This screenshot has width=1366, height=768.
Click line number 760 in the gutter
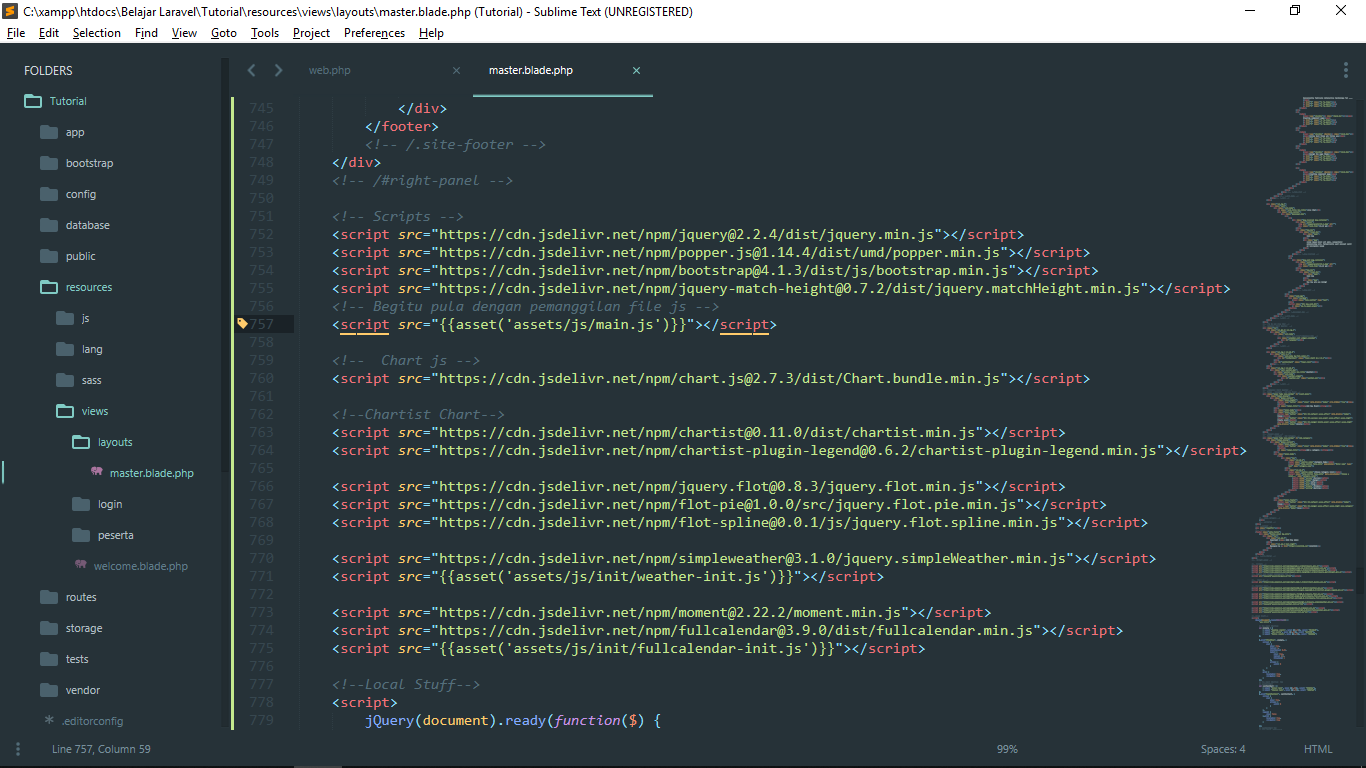click(261, 378)
